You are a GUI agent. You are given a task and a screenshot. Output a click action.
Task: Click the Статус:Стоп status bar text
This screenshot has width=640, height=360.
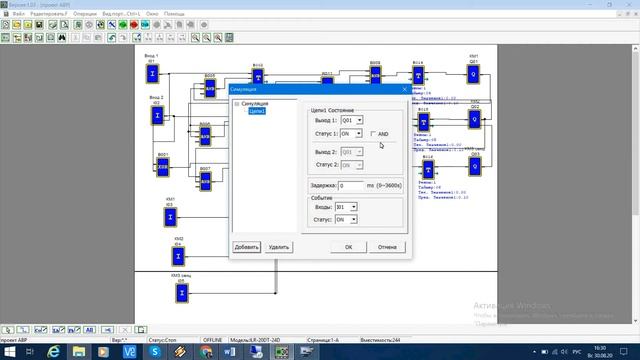[162, 340]
